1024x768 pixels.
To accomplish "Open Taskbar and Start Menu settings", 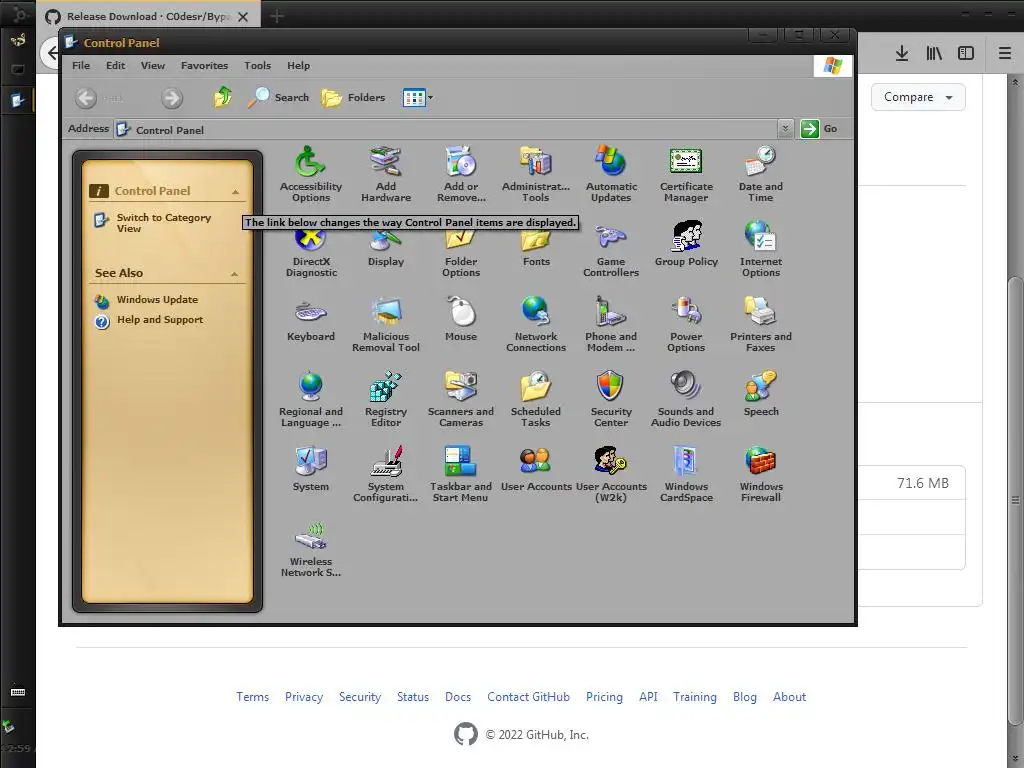I will tap(461, 475).
